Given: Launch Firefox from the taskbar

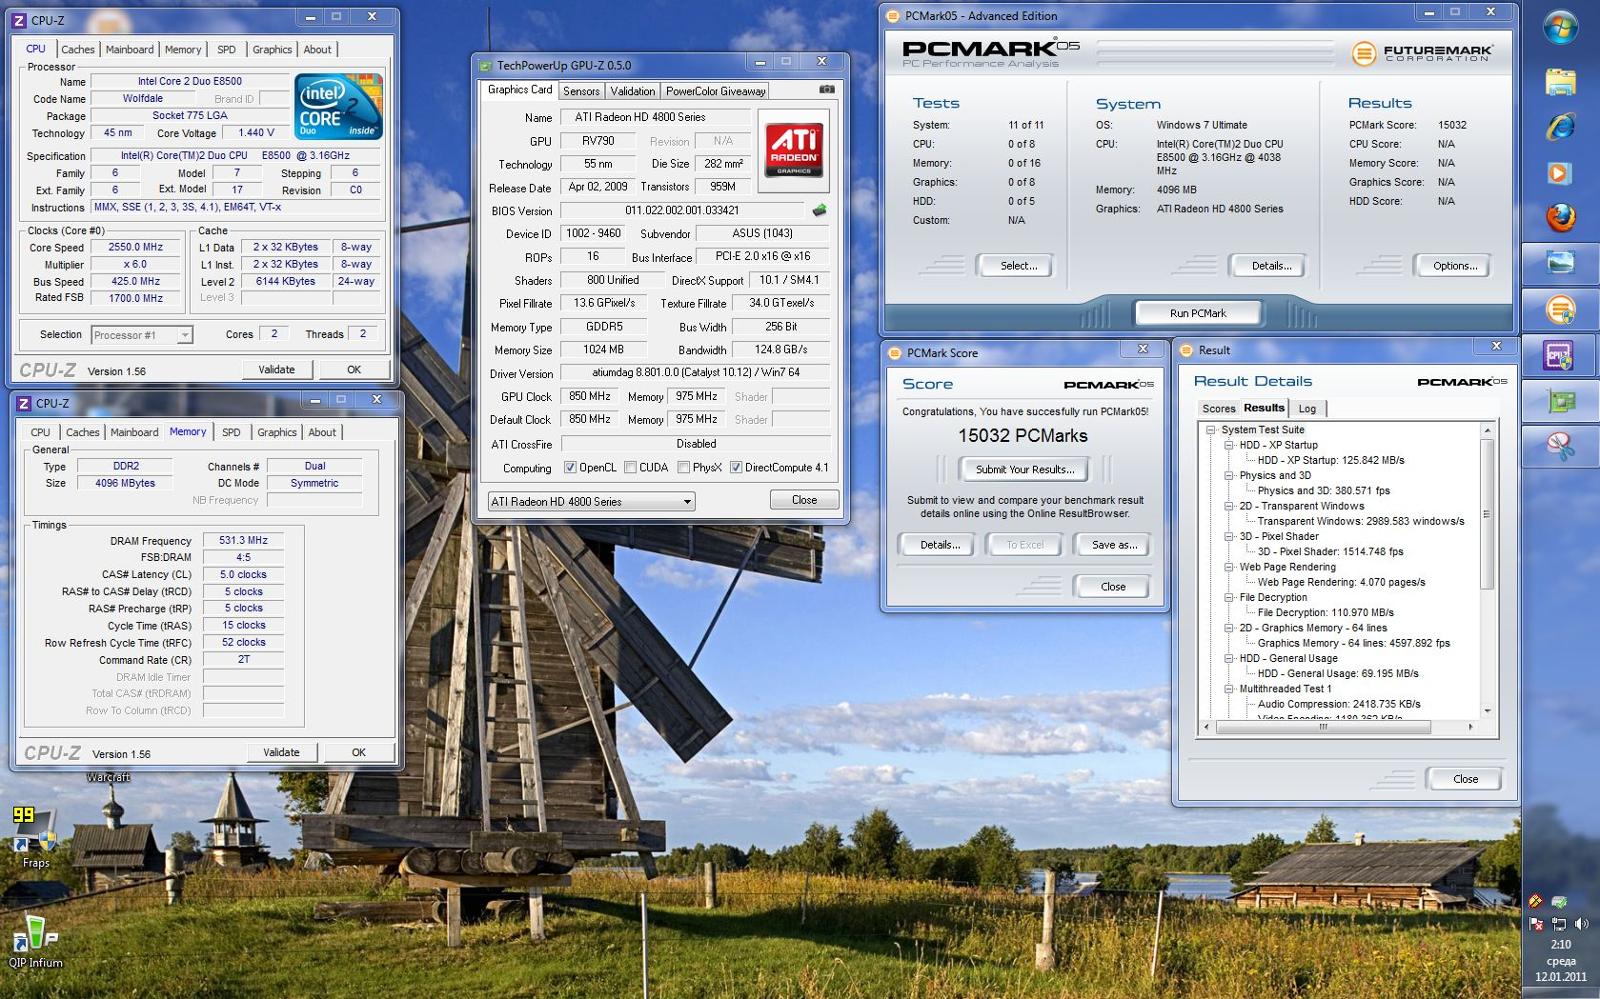Looking at the screenshot, I should point(1560,217).
